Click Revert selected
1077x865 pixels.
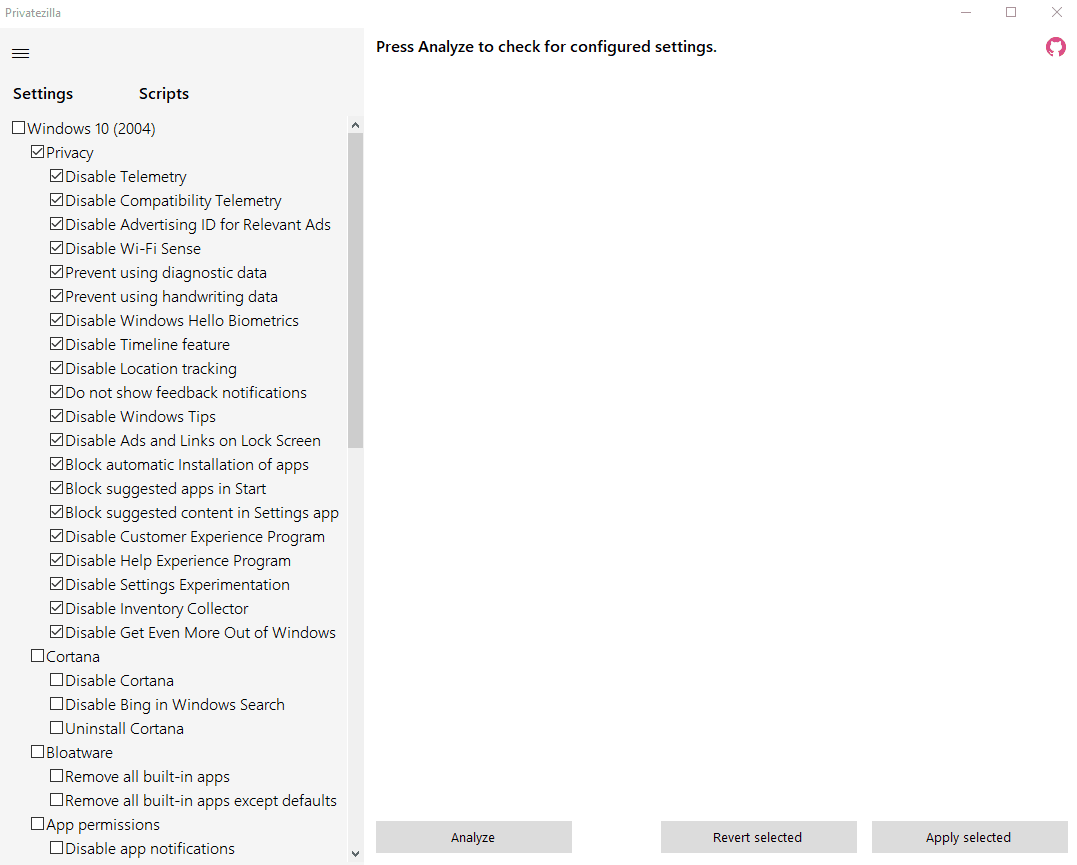(758, 837)
